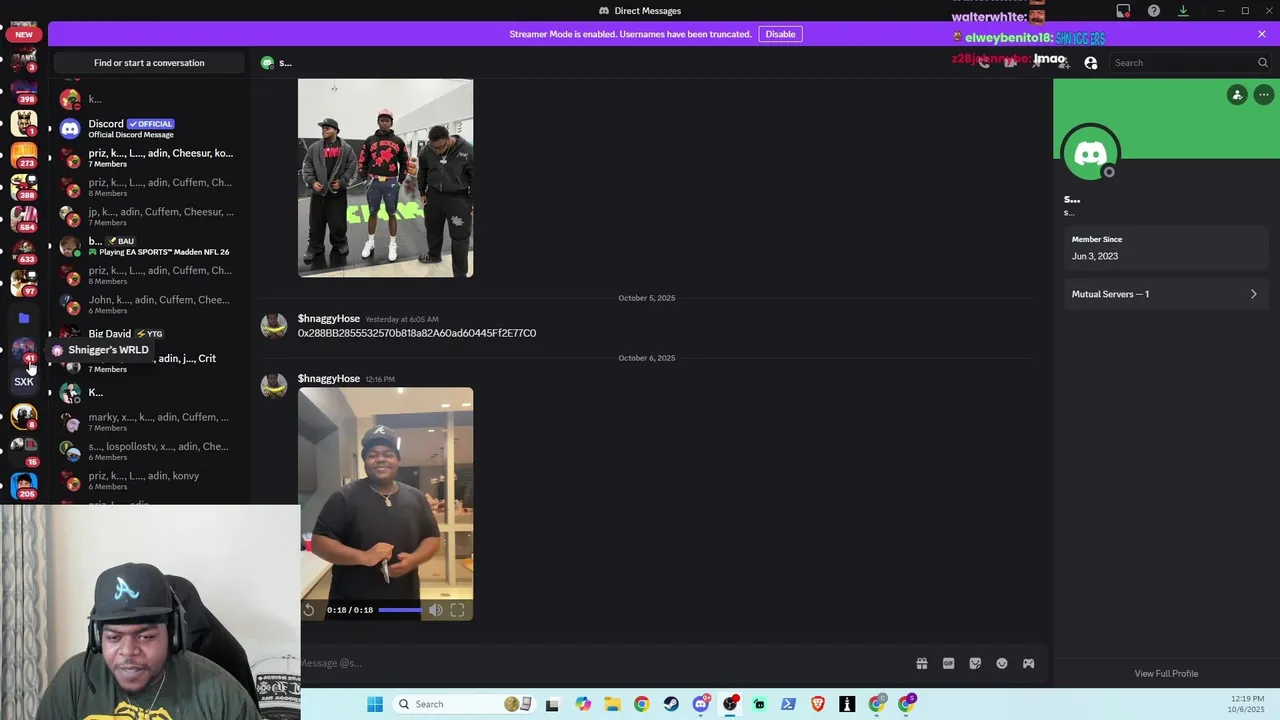This screenshot has width=1280, height=720.
Task: Click the 0x288BB285... address message text
Action: 417,333
